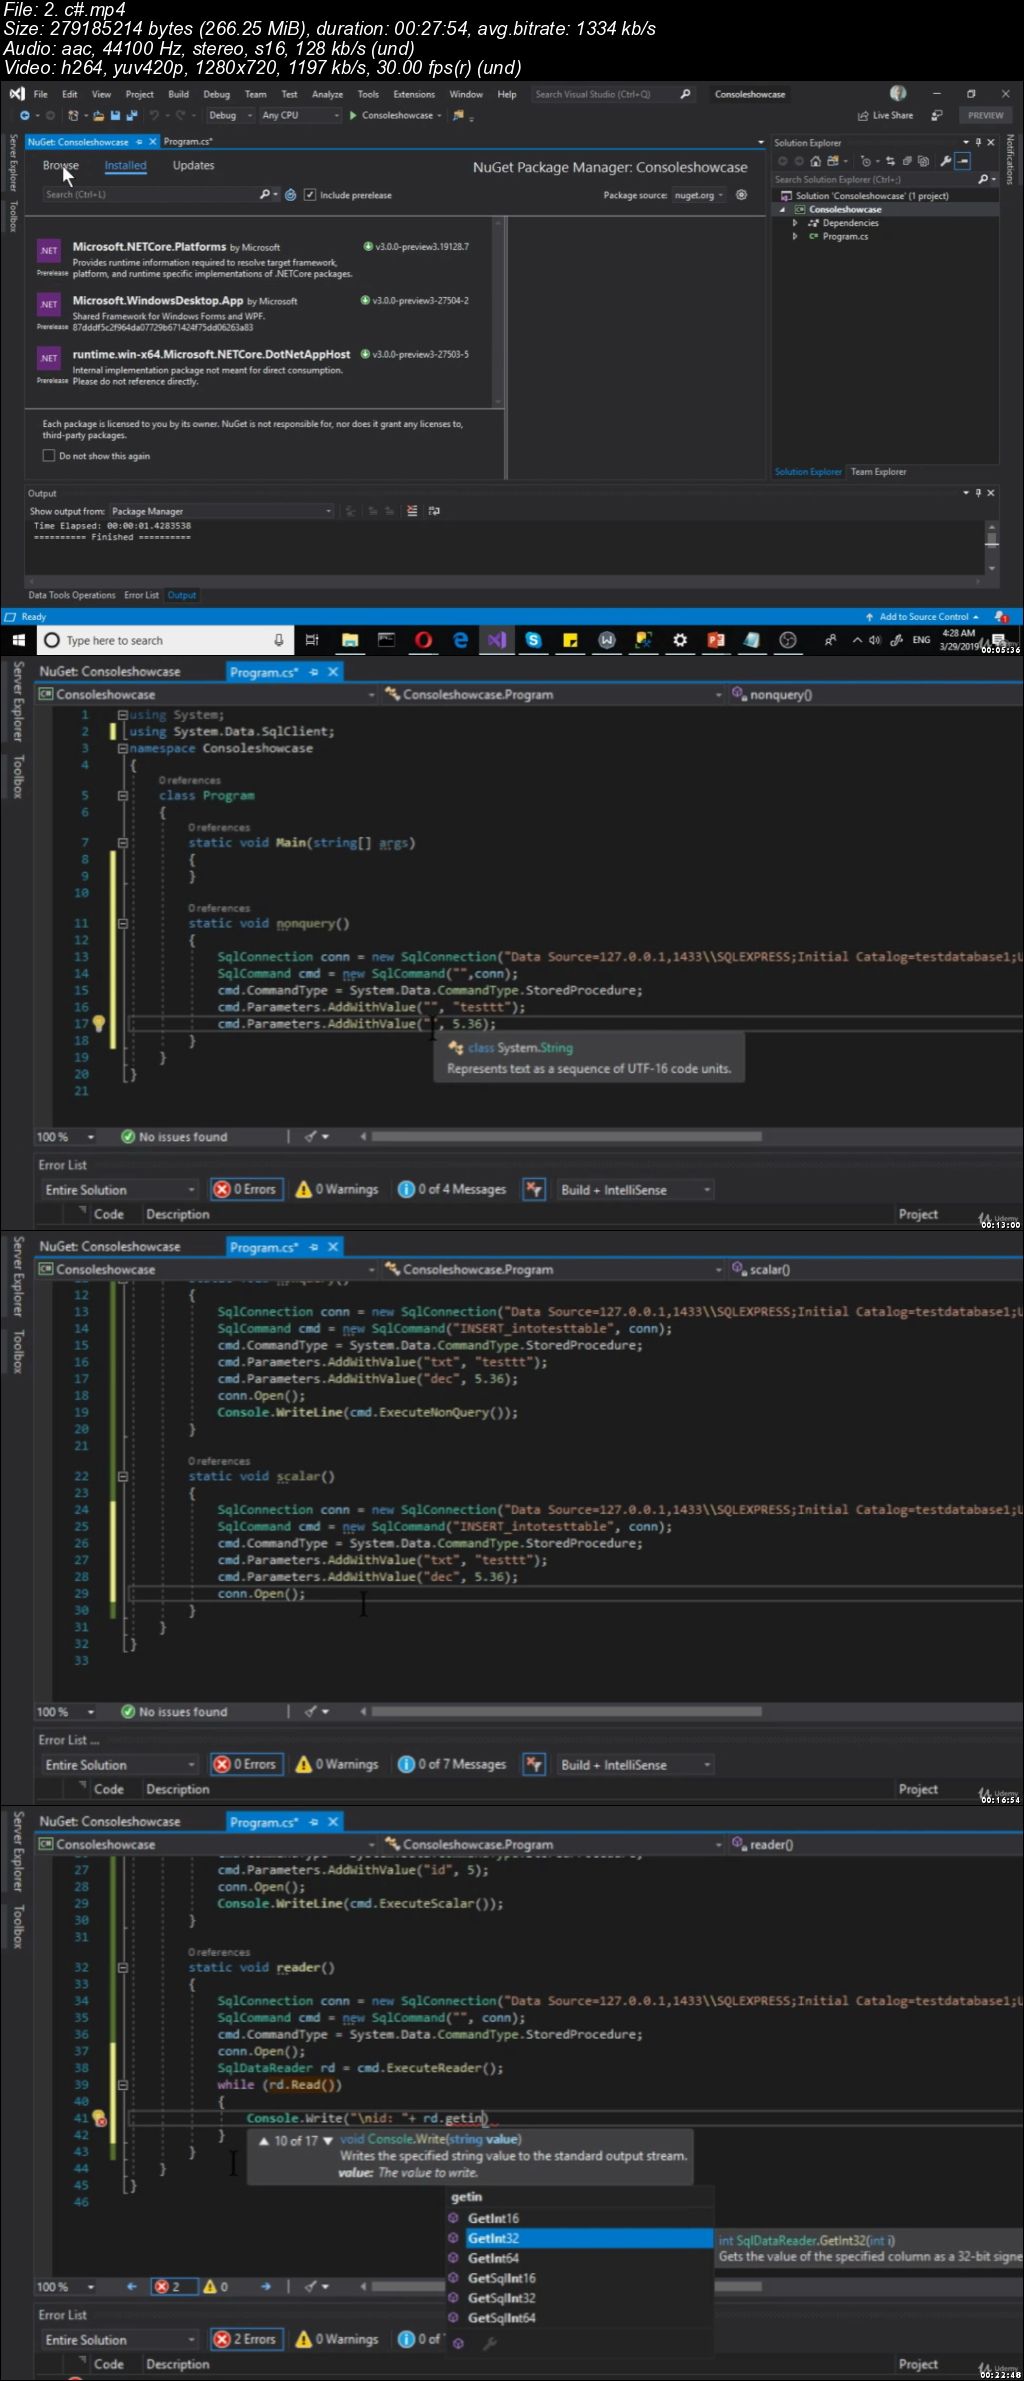The width and height of the screenshot is (1024, 2381).
Task: Open Show output from Package Manager dropdown
Action: pos(221,511)
